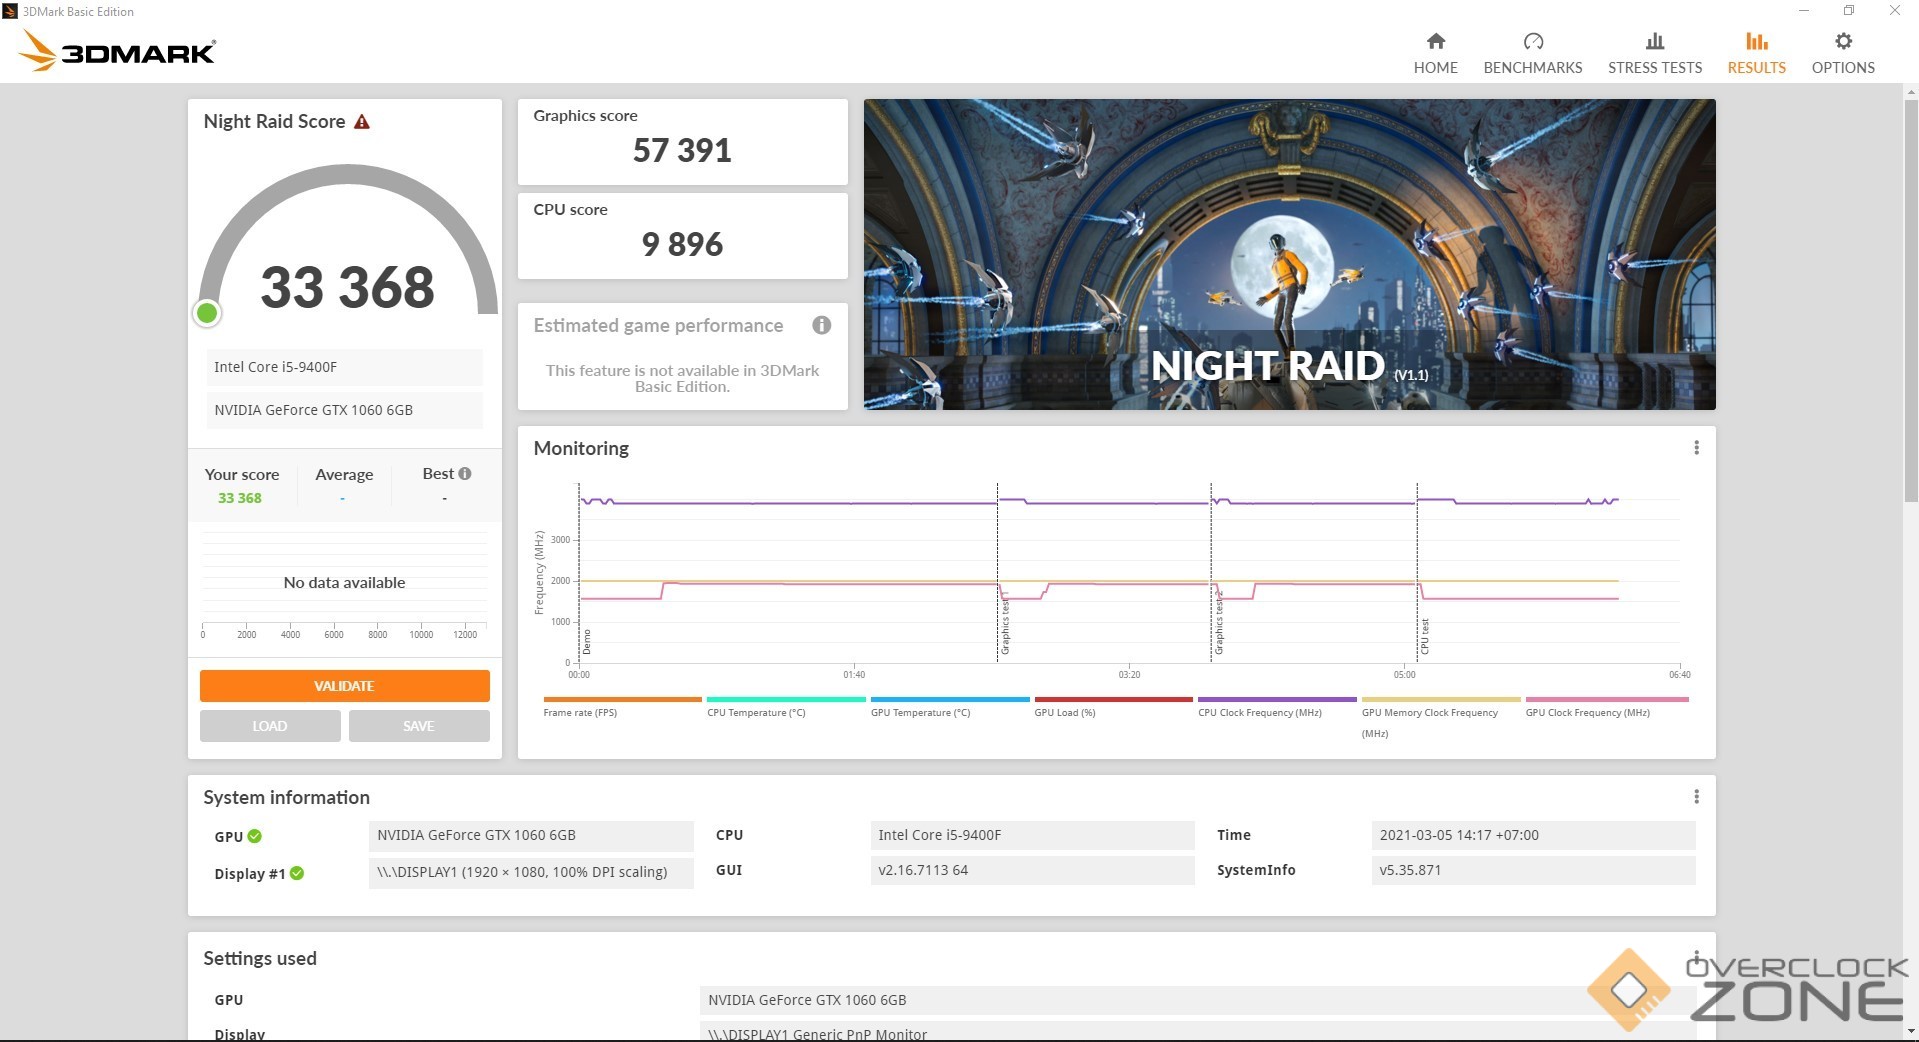Image resolution: width=1919 pixels, height=1042 pixels.
Task: Click the orange Validate button
Action: [344, 686]
